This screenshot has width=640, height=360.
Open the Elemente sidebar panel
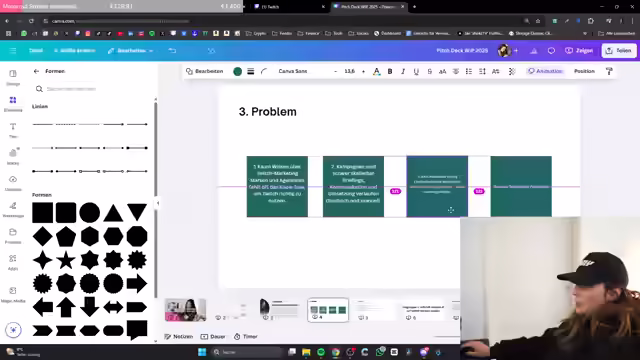[13, 104]
